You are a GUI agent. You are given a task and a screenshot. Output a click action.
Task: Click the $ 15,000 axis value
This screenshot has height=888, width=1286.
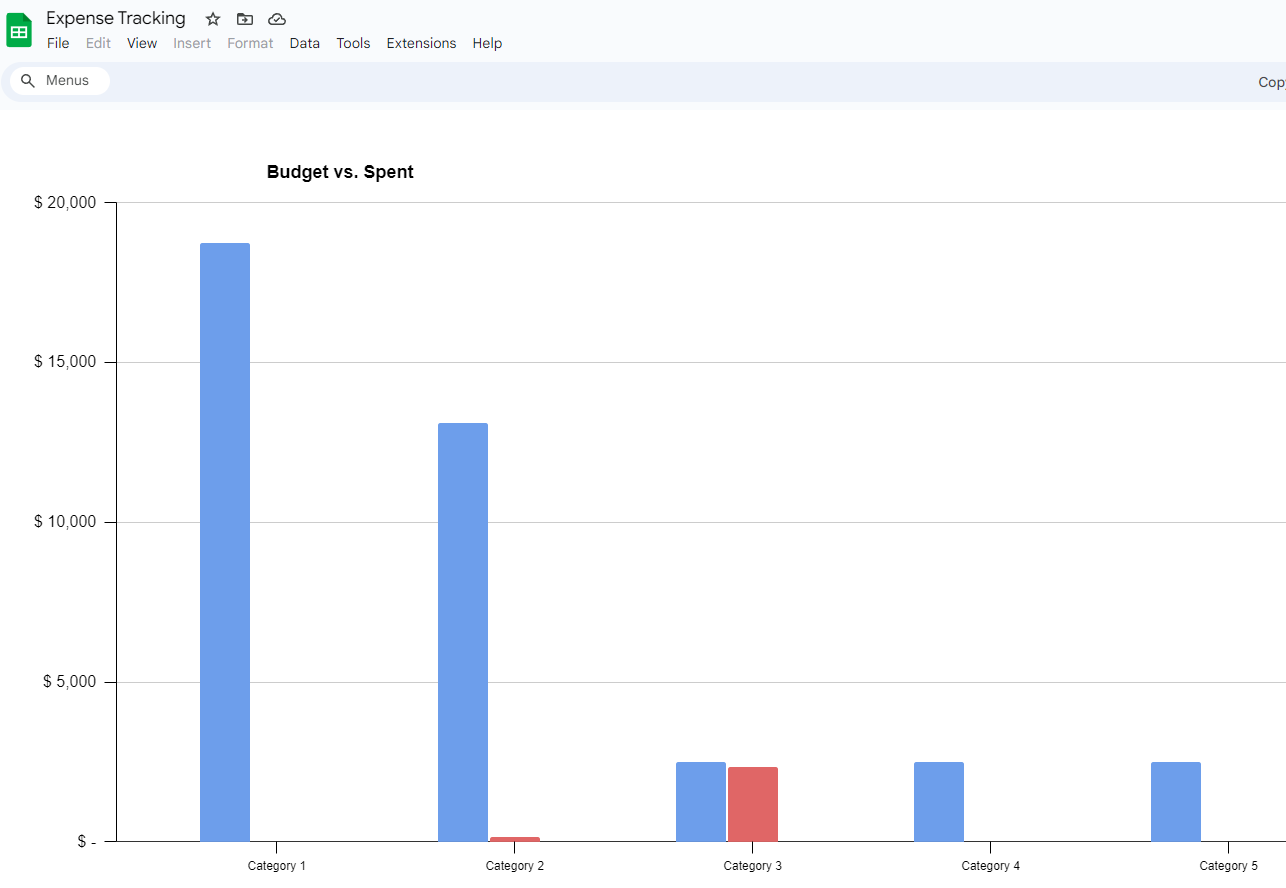click(65, 362)
